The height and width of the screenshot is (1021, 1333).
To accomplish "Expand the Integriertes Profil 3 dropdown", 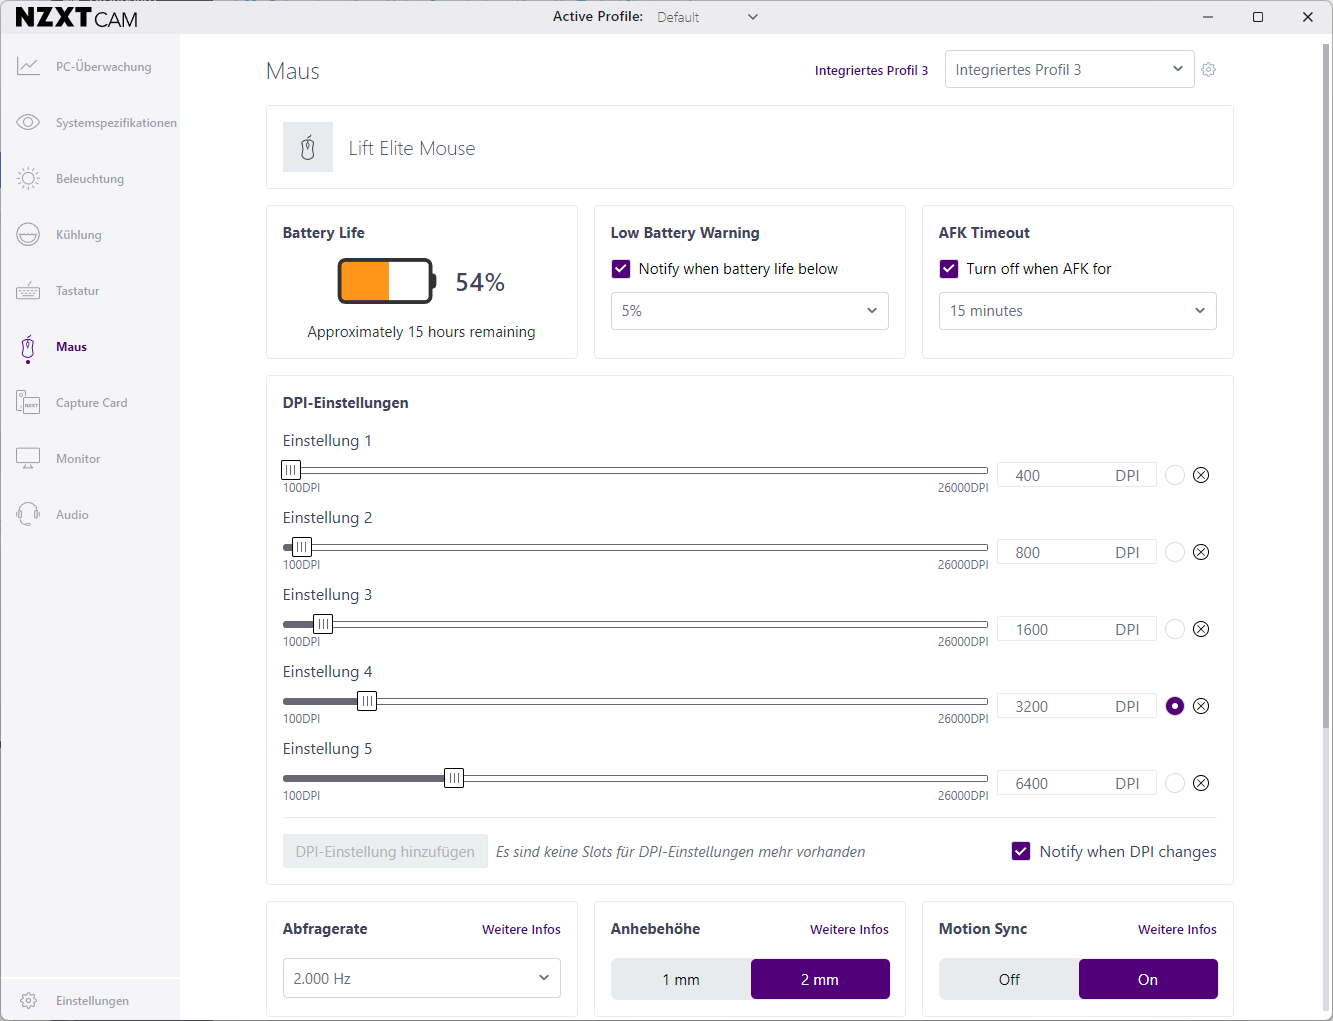I will click(x=1069, y=70).
